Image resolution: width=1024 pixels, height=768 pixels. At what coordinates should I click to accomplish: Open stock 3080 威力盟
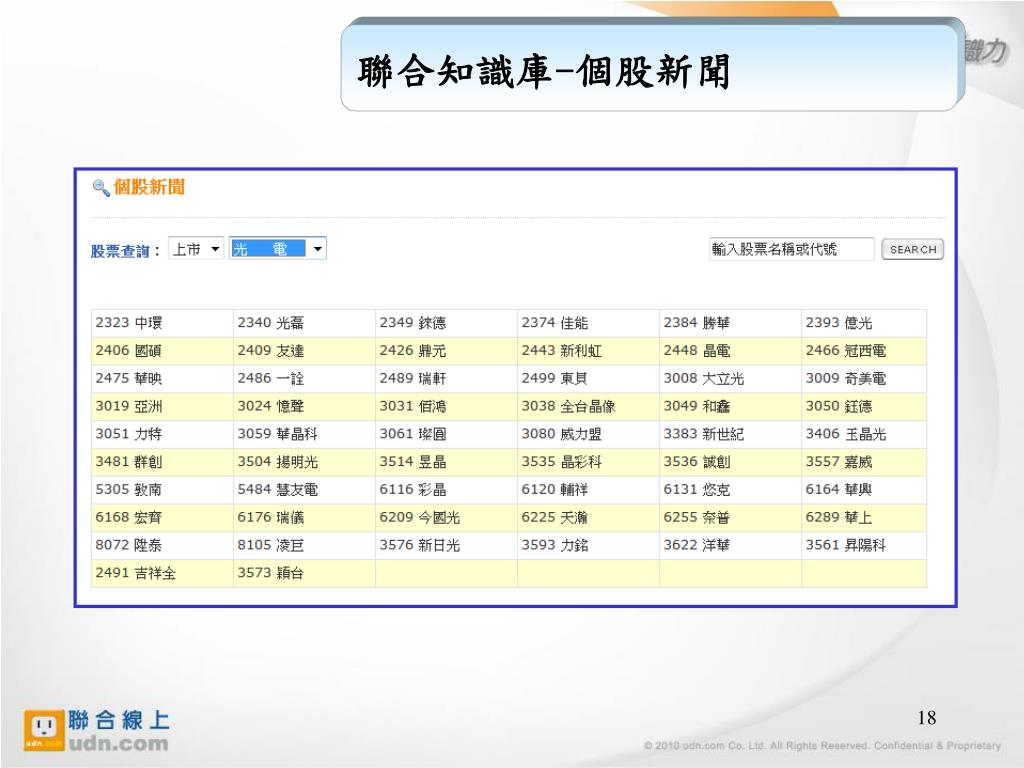pos(562,434)
